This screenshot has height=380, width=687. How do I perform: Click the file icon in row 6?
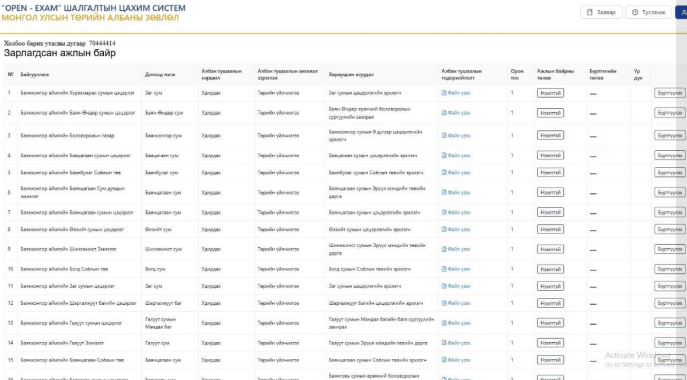click(444, 192)
